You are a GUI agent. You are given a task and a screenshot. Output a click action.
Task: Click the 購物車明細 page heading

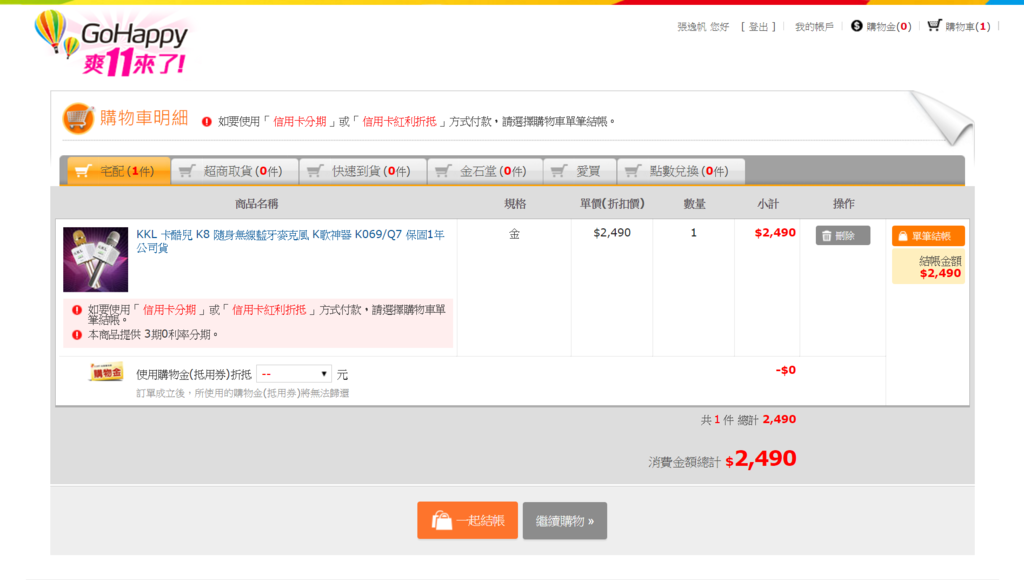point(144,118)
